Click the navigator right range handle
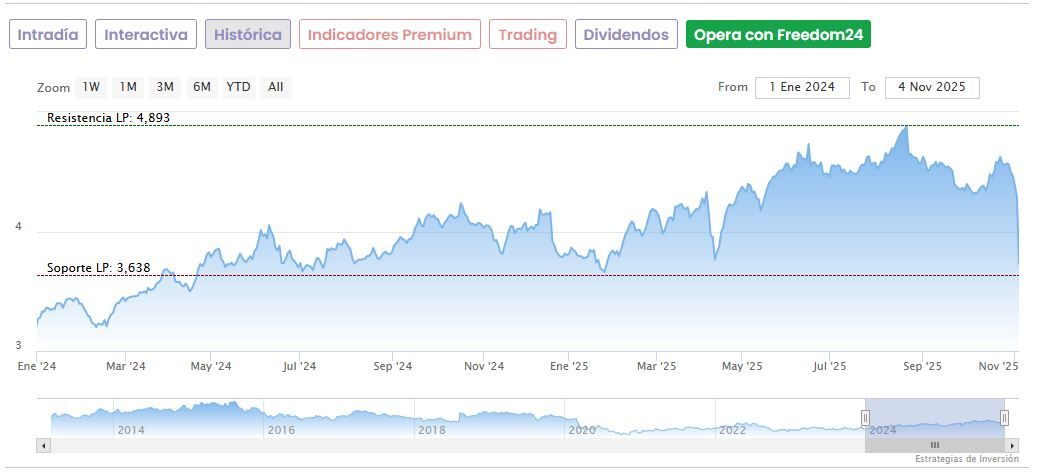 click(1004, 417)
